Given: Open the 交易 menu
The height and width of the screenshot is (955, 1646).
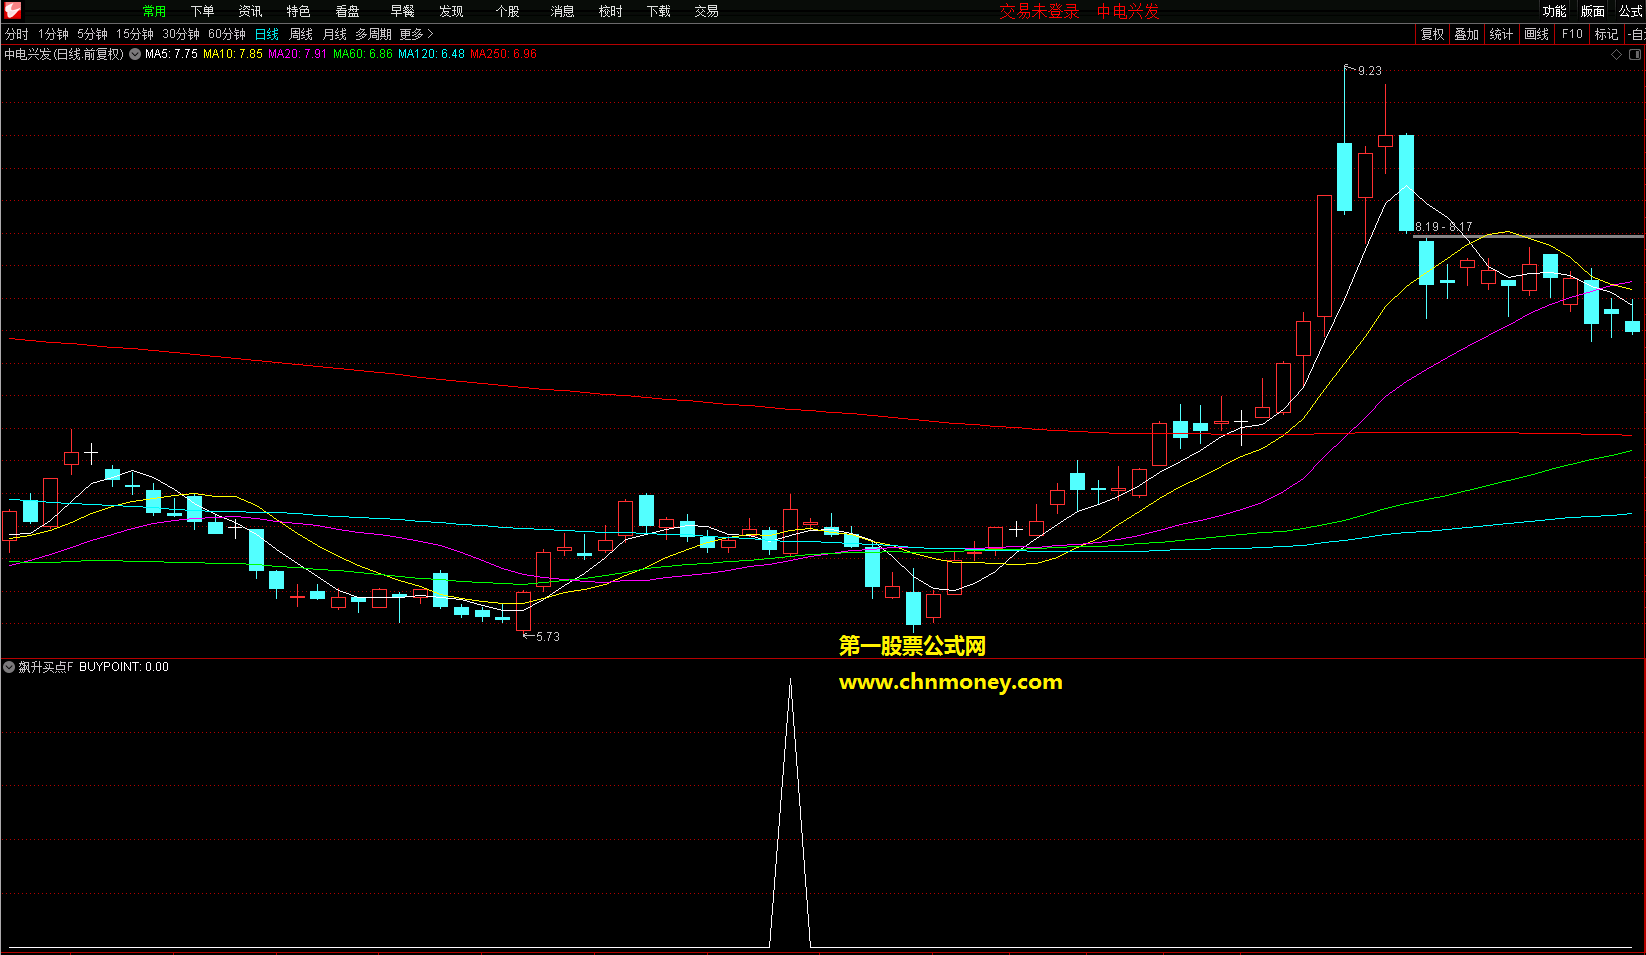Looking at the screenshot, I should pos(706,11).
